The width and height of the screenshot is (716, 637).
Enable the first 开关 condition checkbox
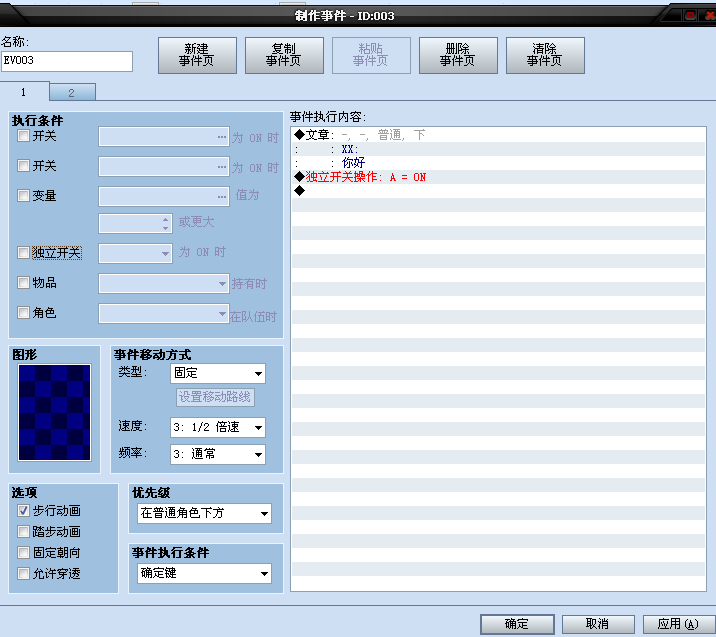[23, 136]
